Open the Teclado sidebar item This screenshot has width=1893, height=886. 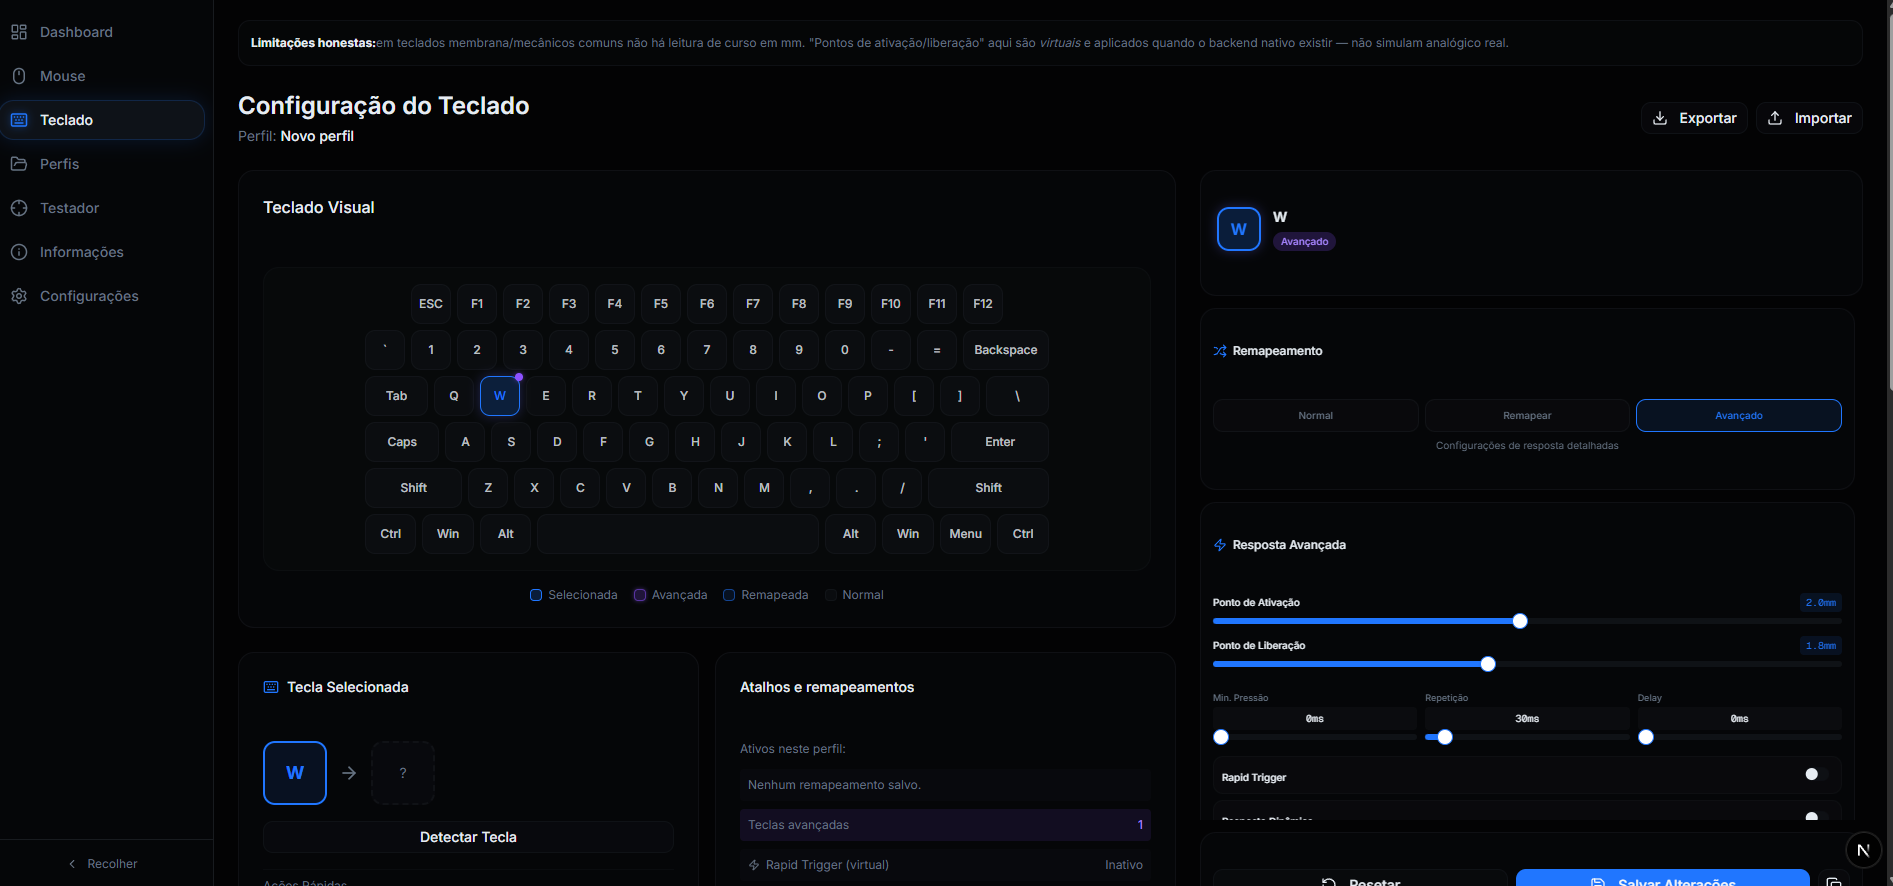103,120
